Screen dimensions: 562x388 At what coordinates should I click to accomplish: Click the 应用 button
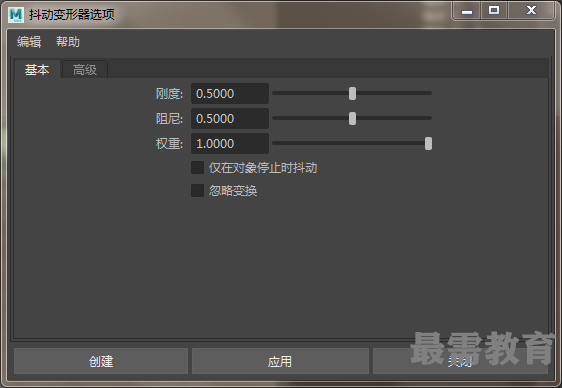[280, 361]
